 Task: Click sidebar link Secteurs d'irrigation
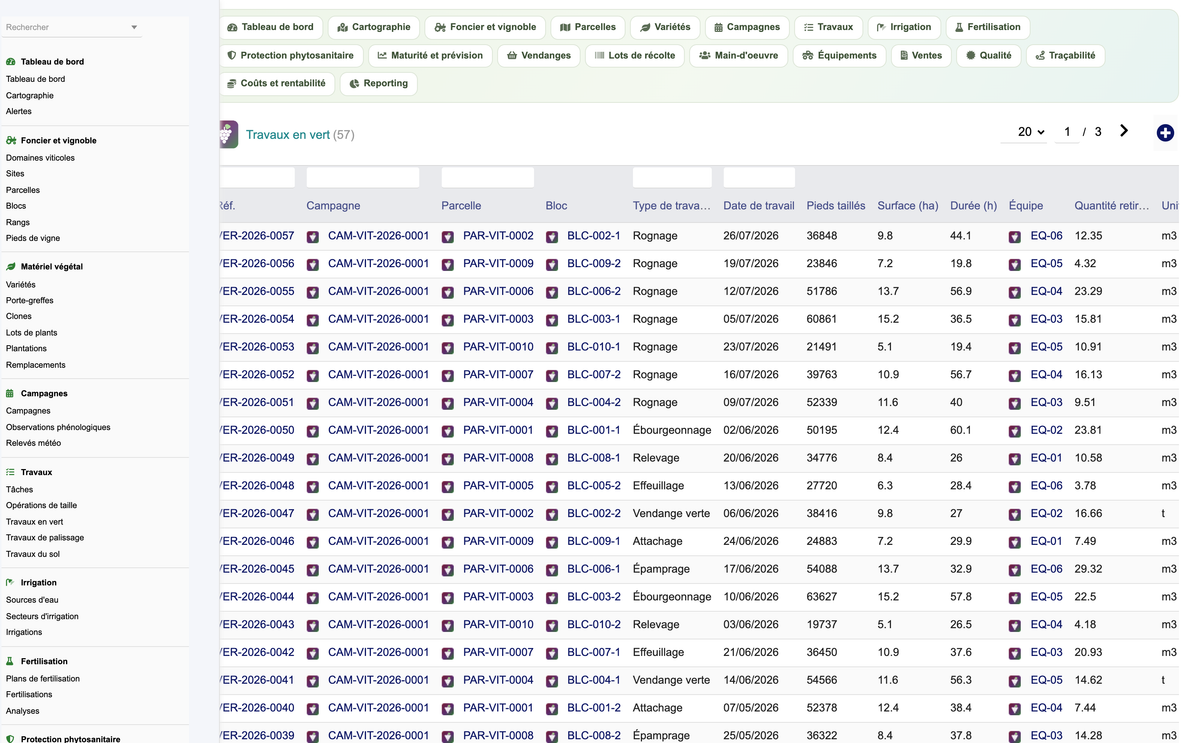coord(42,616)
